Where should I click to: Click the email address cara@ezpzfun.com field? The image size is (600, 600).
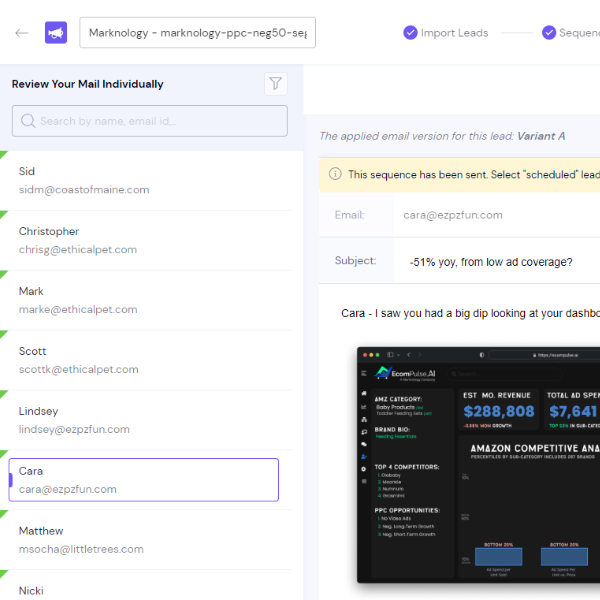[453, 215]
